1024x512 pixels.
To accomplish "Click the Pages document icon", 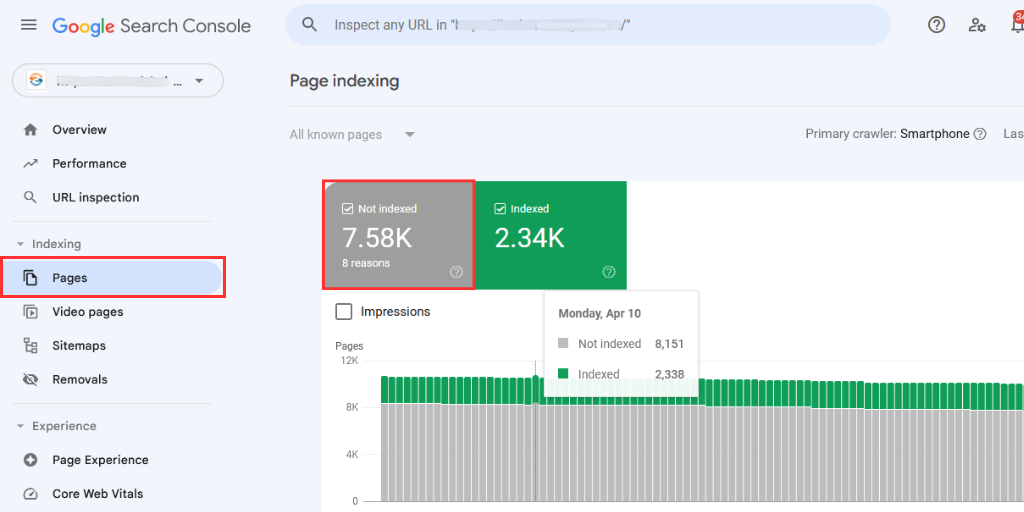I will (x=30, y=278).
